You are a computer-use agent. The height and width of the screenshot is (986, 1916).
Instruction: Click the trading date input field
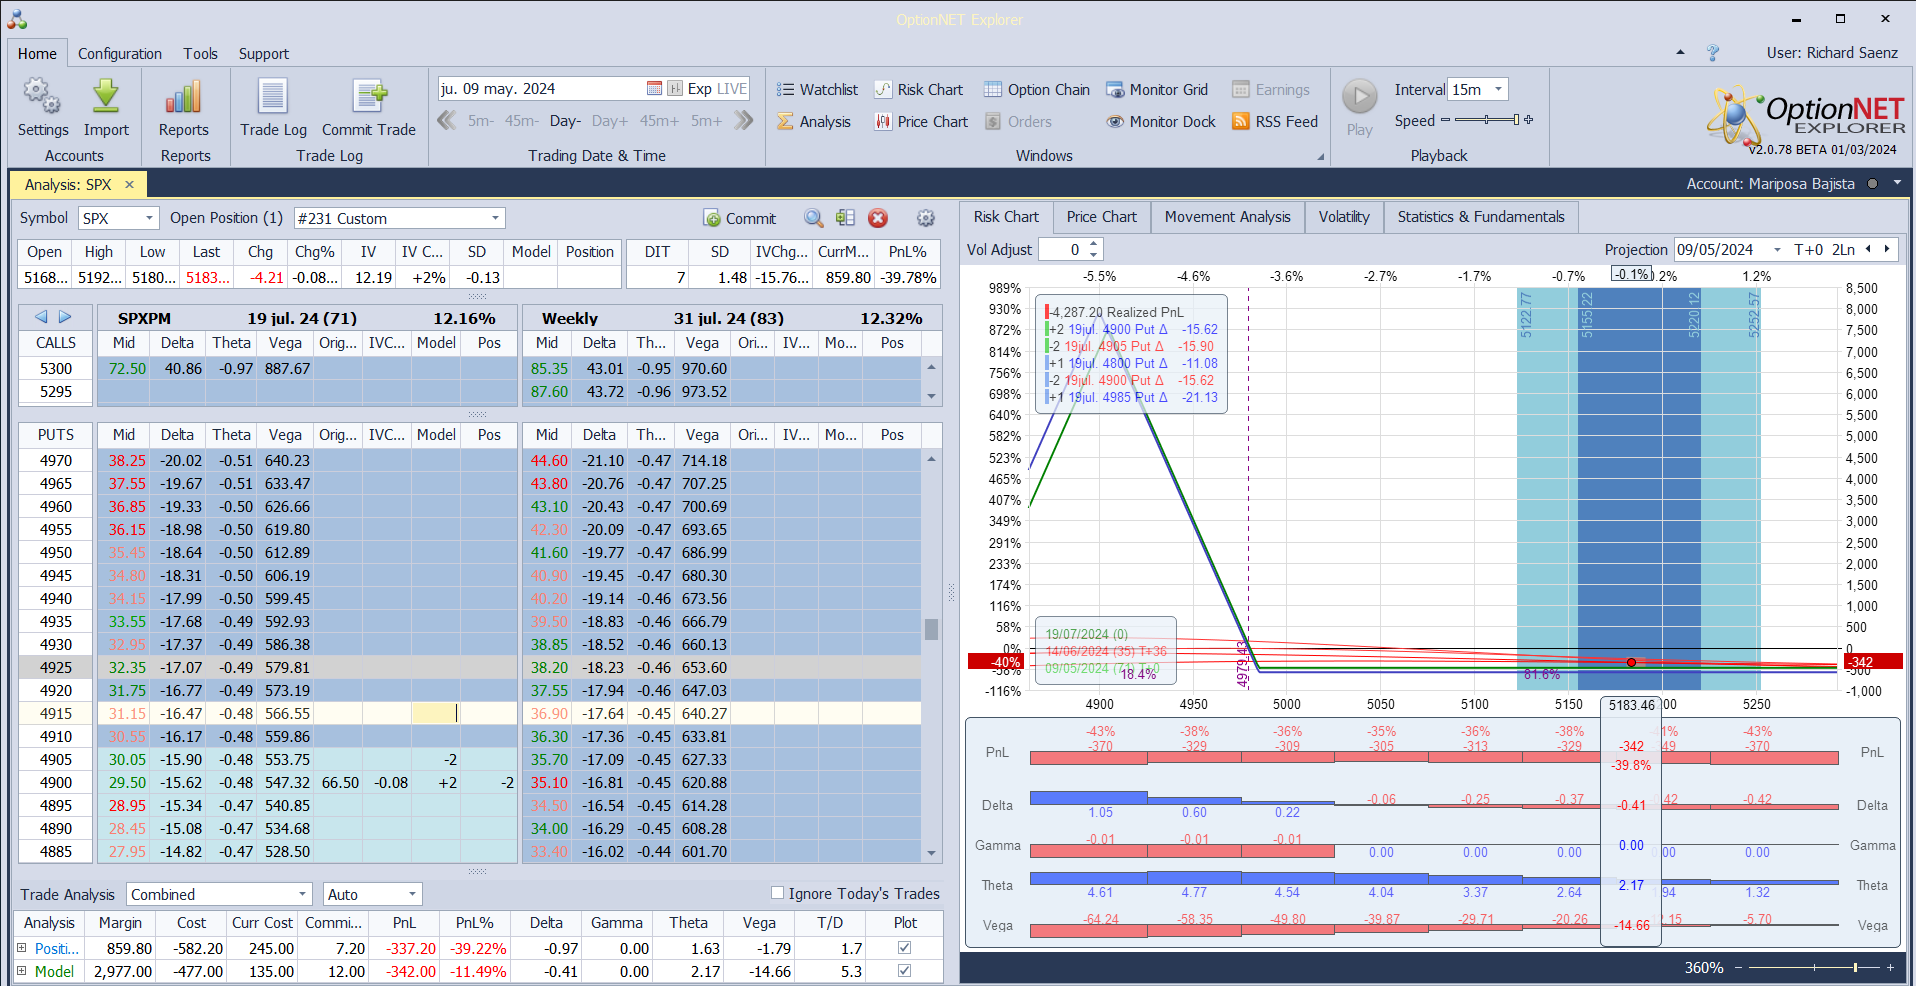[541, 89]
